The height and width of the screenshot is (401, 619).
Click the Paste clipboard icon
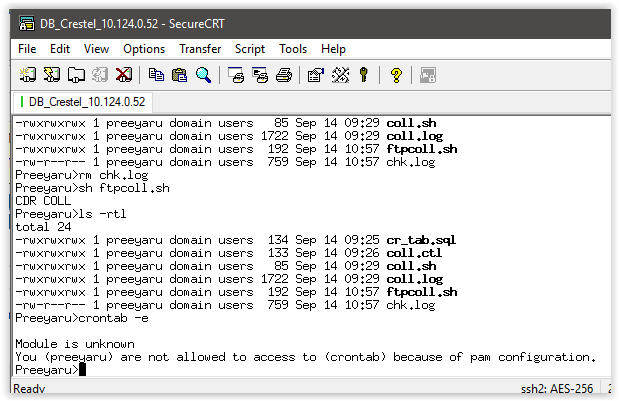coord(179,74)
